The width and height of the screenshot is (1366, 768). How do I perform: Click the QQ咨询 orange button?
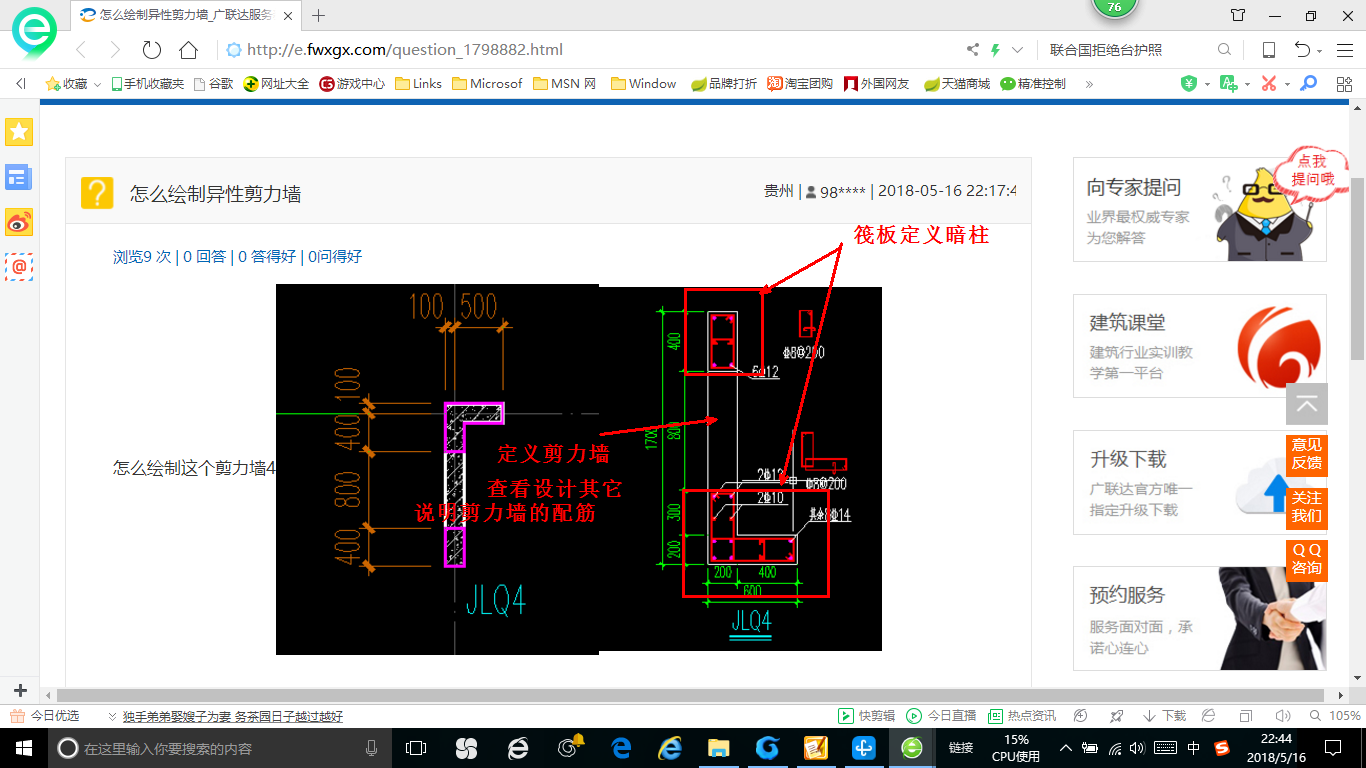[x=1306, y=559]
